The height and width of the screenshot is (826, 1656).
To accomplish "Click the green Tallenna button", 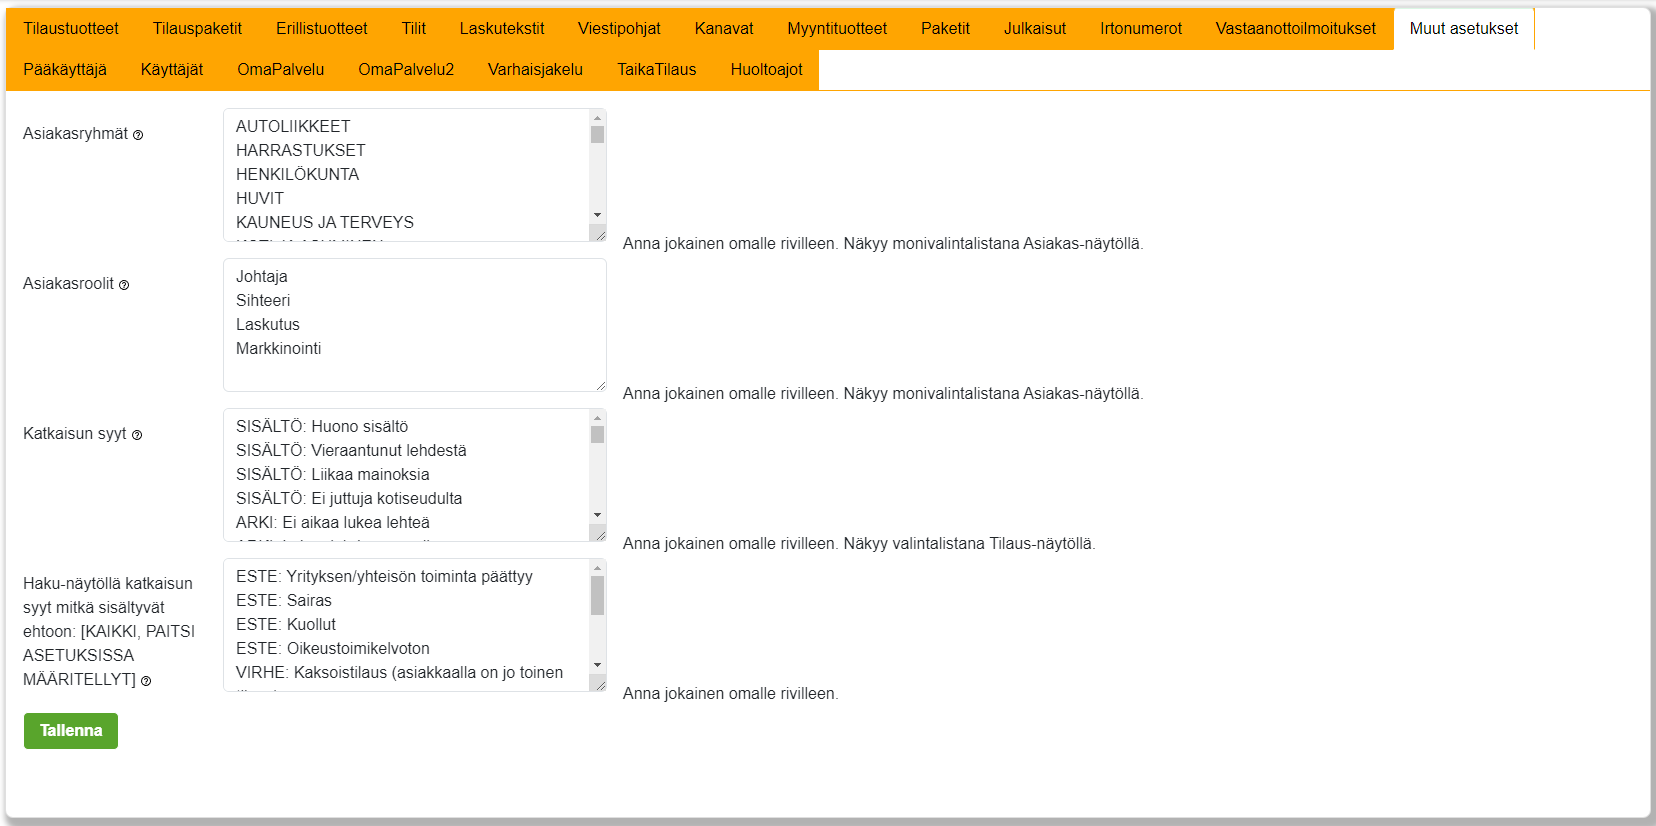I will tap(71, 731).
